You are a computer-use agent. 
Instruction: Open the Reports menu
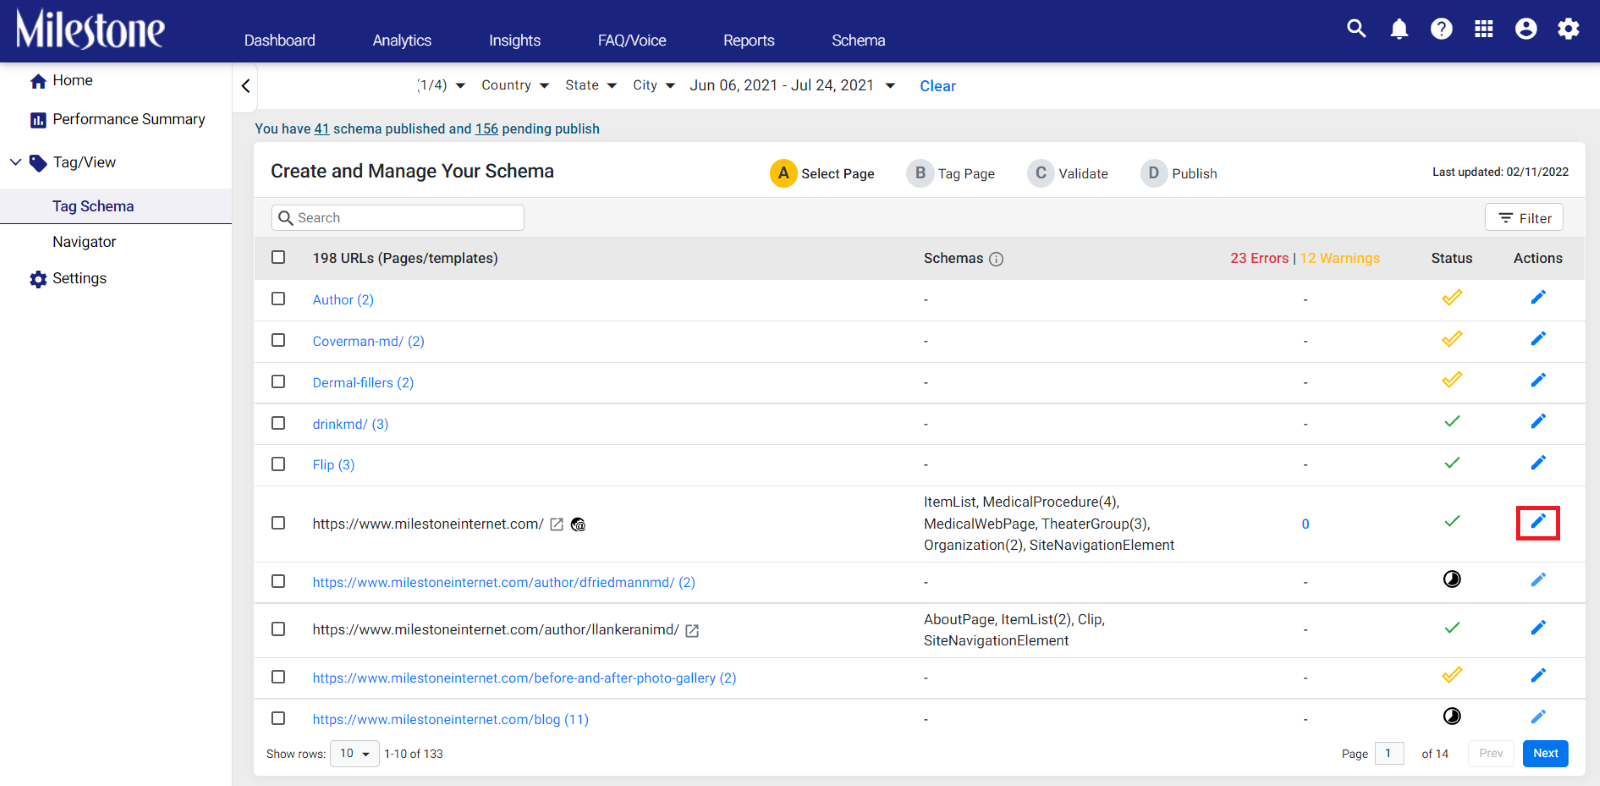(x=749, y=41)
